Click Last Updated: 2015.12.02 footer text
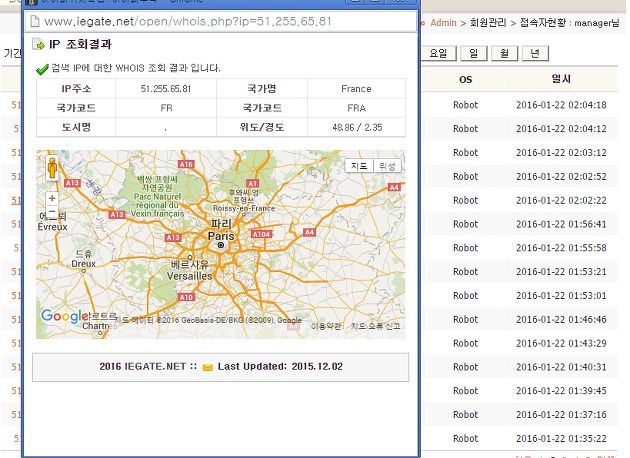 pyautogui.click(x=280, y=366)
